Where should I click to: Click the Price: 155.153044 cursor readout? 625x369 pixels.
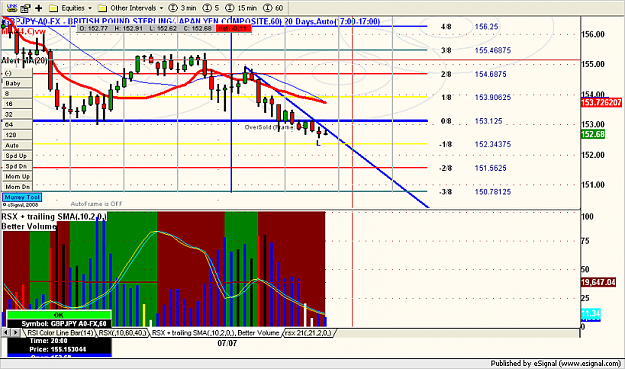click(x=57, y=349)
